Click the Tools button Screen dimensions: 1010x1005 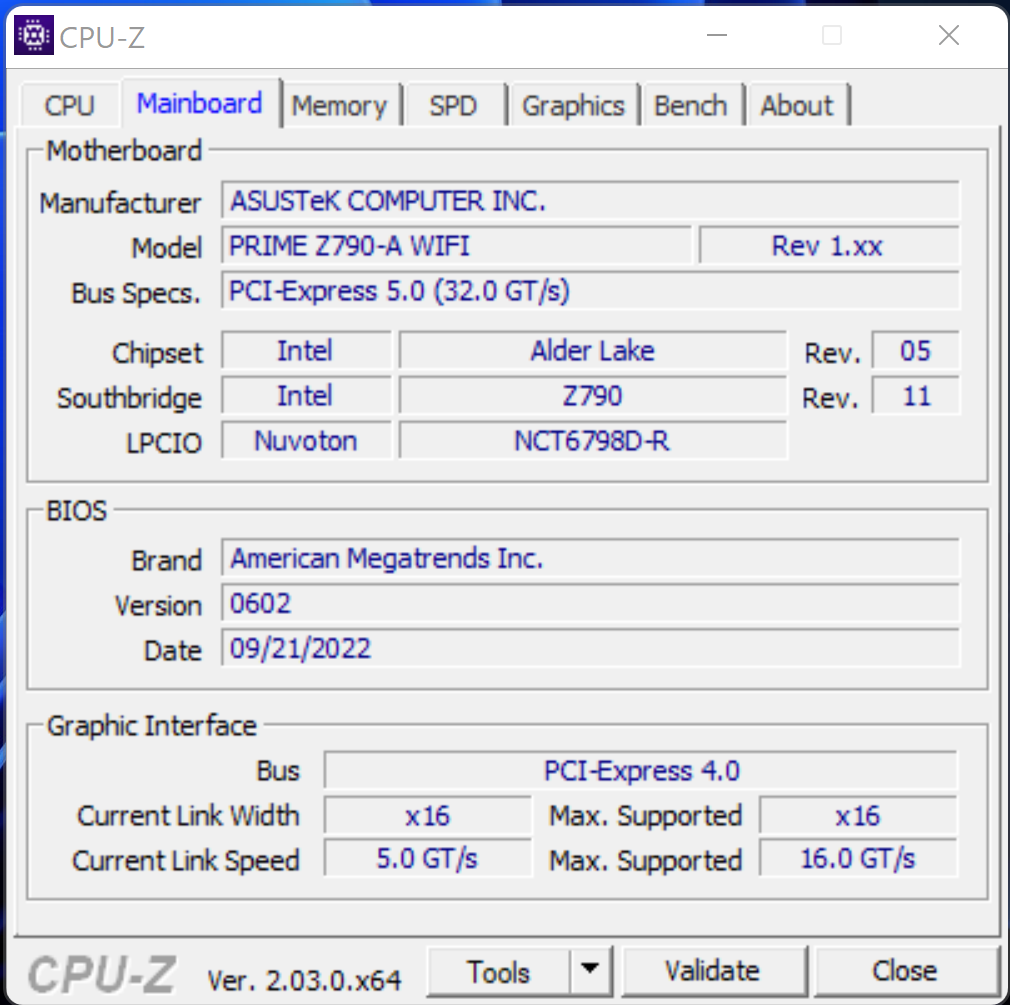(499, 972)
